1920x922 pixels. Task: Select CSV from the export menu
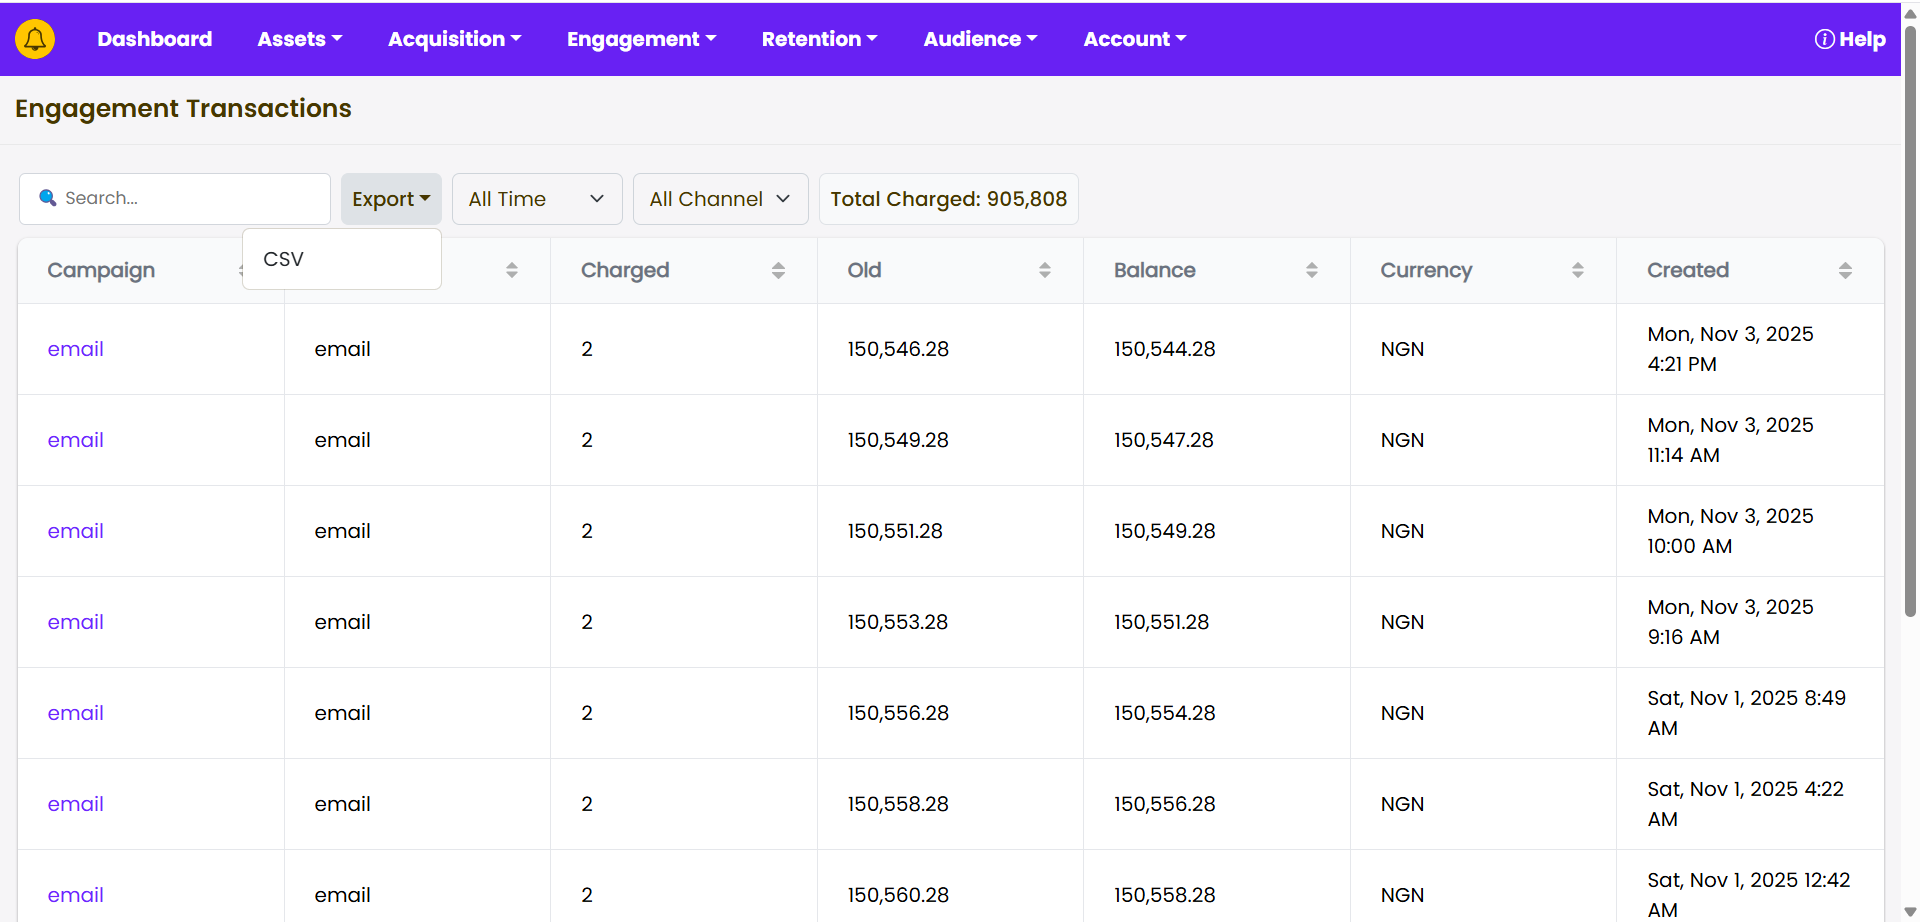(x=284, y=259)
